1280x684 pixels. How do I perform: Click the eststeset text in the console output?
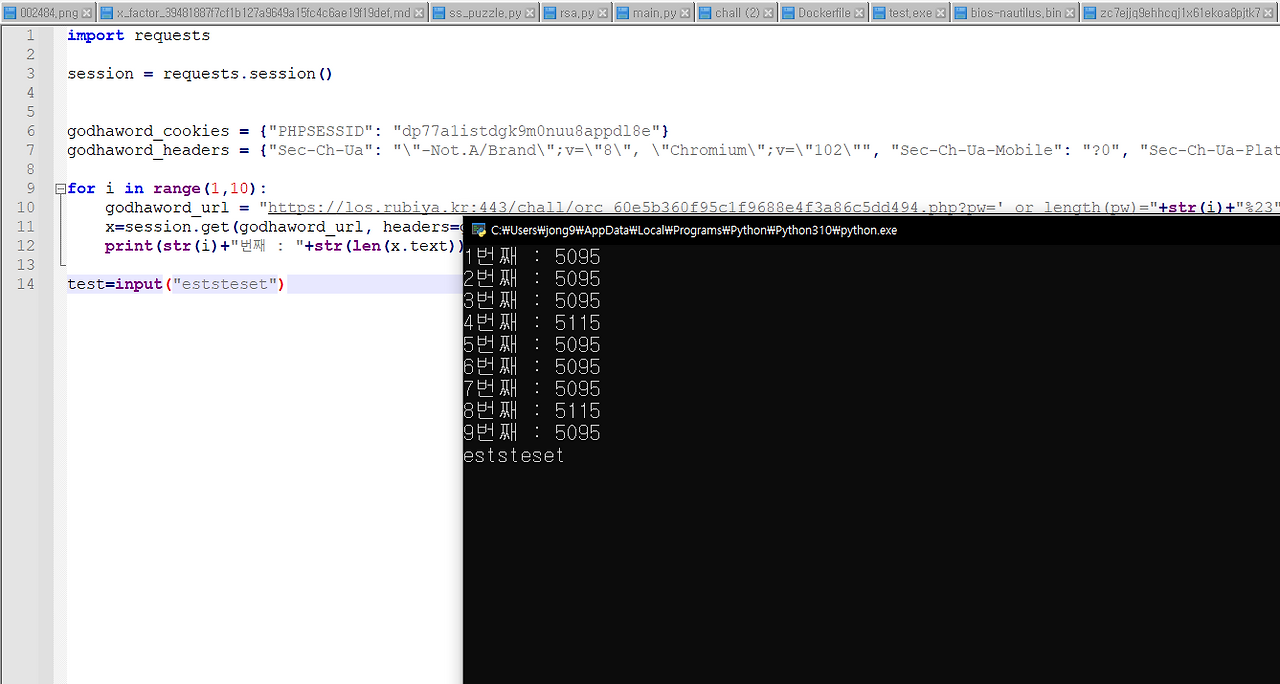(x=513, y=454)
